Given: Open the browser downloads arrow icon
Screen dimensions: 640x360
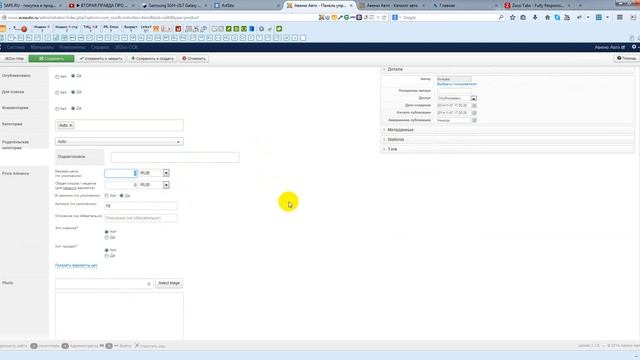Looking at the screenshot, I should [535, 18].
